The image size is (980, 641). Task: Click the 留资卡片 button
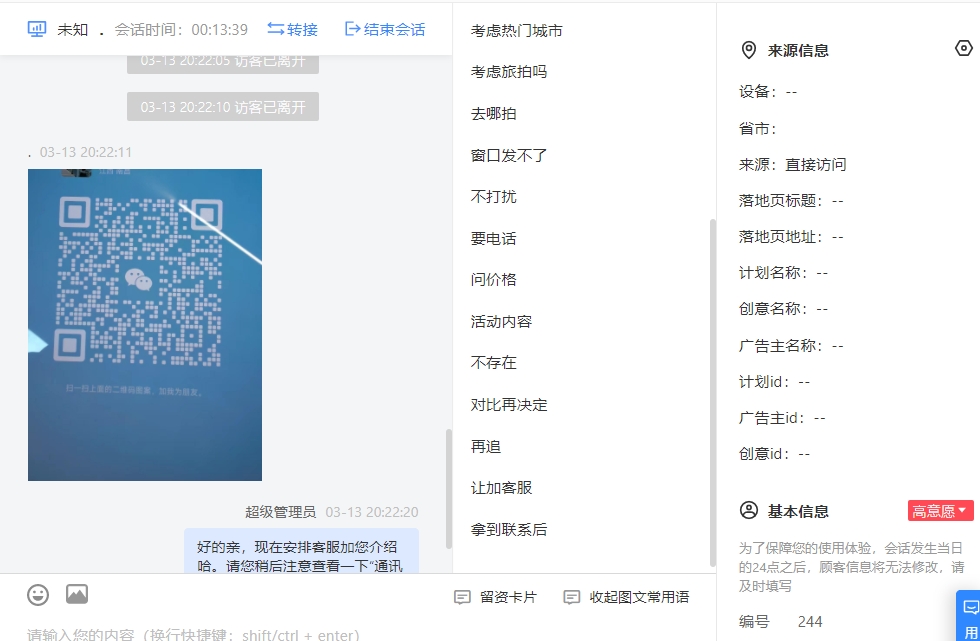(496, 597)
